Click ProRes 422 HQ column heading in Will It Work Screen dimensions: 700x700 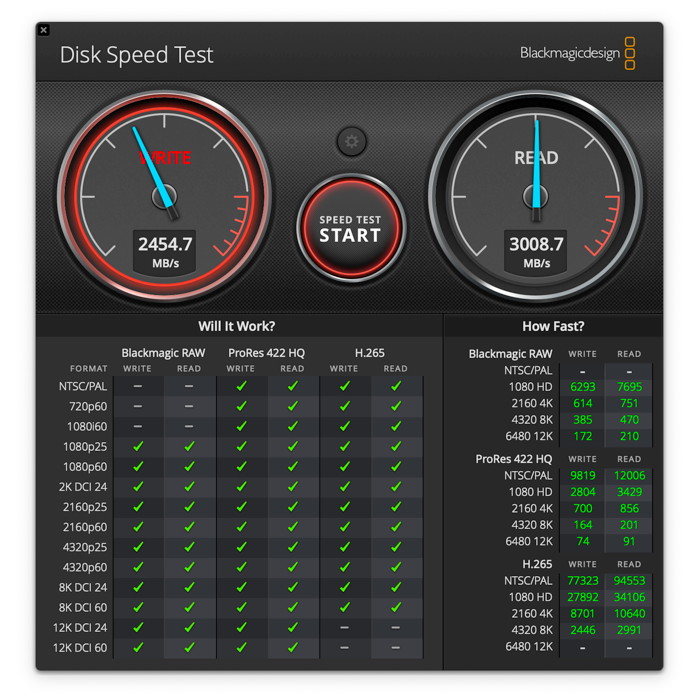(x=267, y=353)
